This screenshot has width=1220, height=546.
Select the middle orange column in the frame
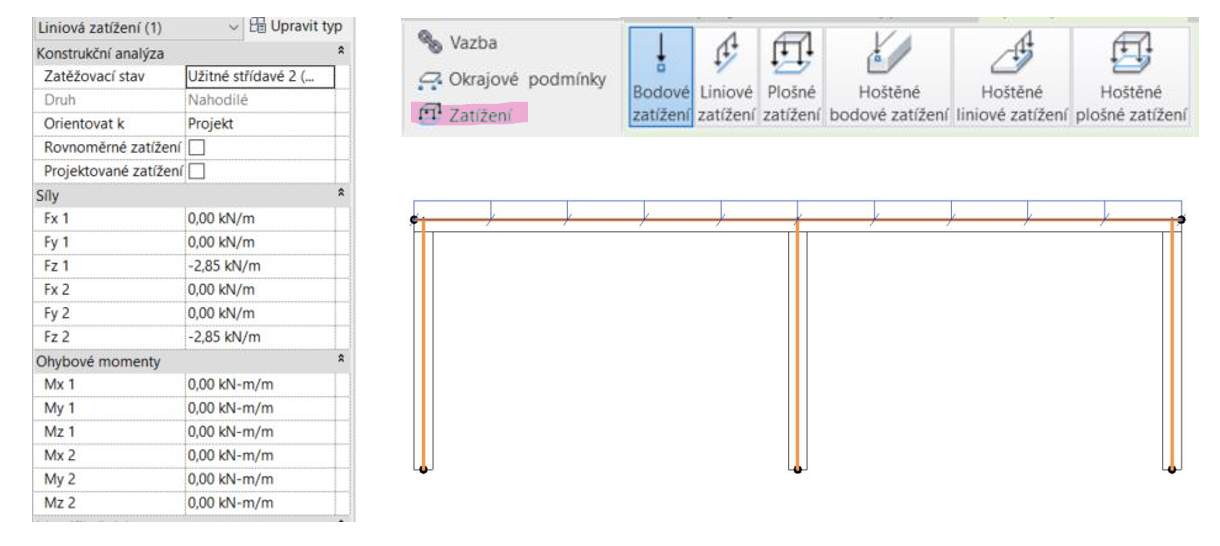point(797,350)
